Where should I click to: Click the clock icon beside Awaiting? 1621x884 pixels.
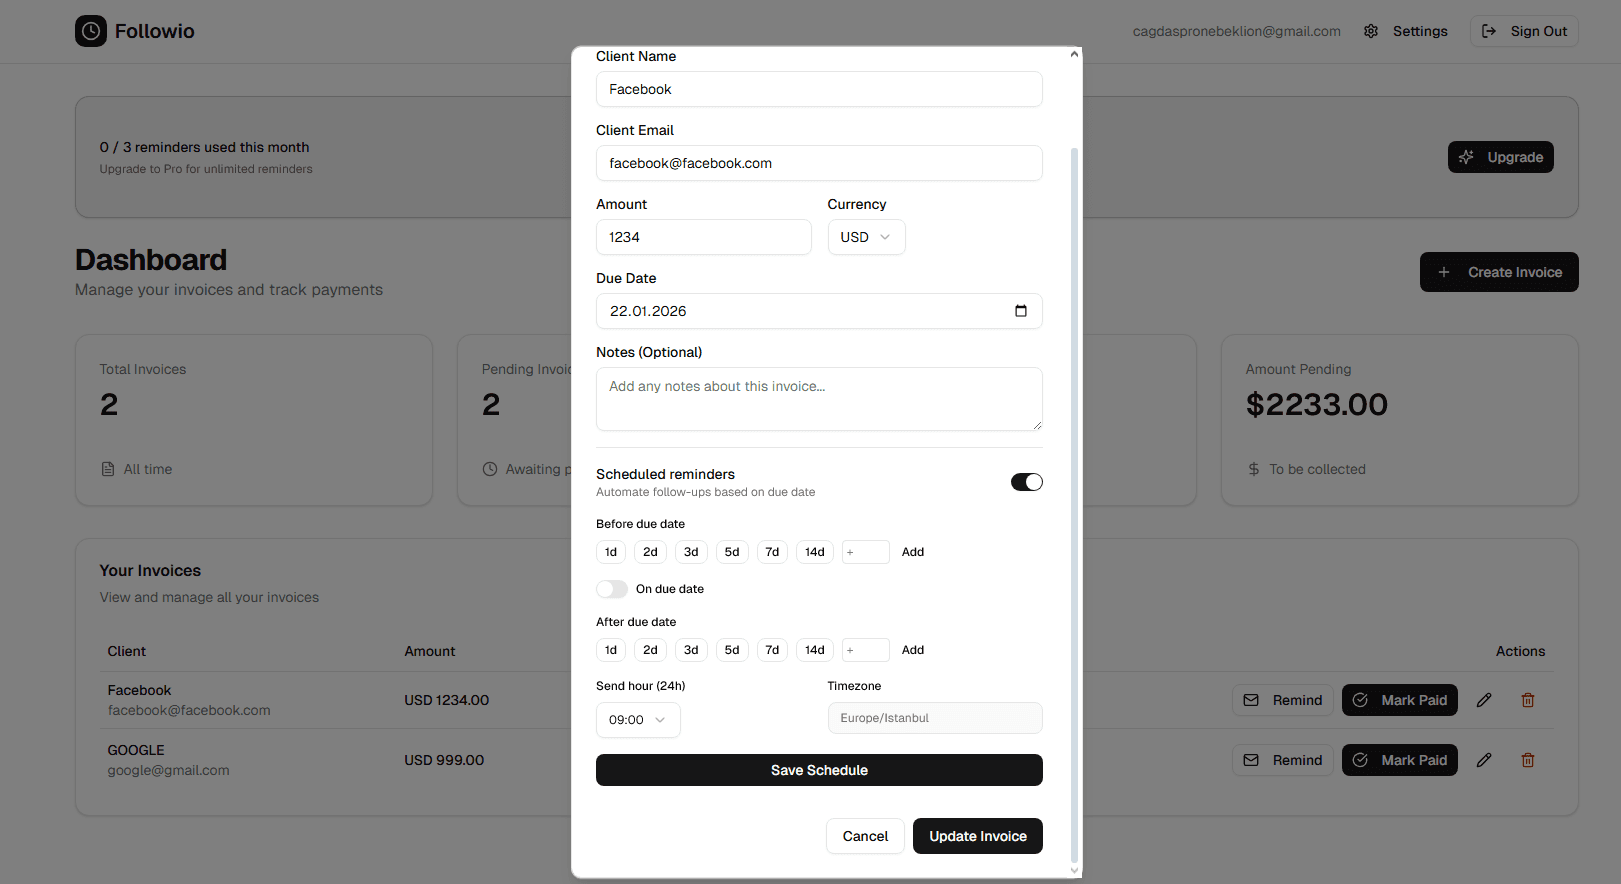point(490,469)
